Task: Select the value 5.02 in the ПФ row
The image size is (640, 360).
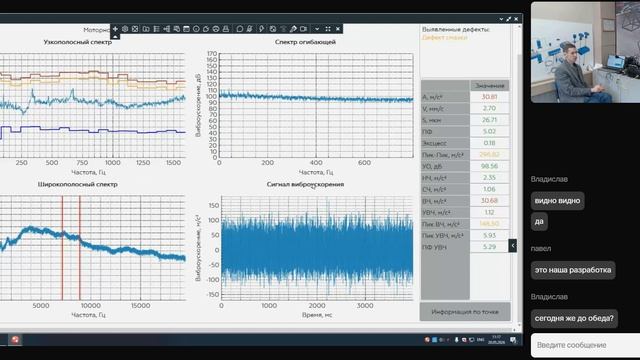Action: click(x=489, y=131)
